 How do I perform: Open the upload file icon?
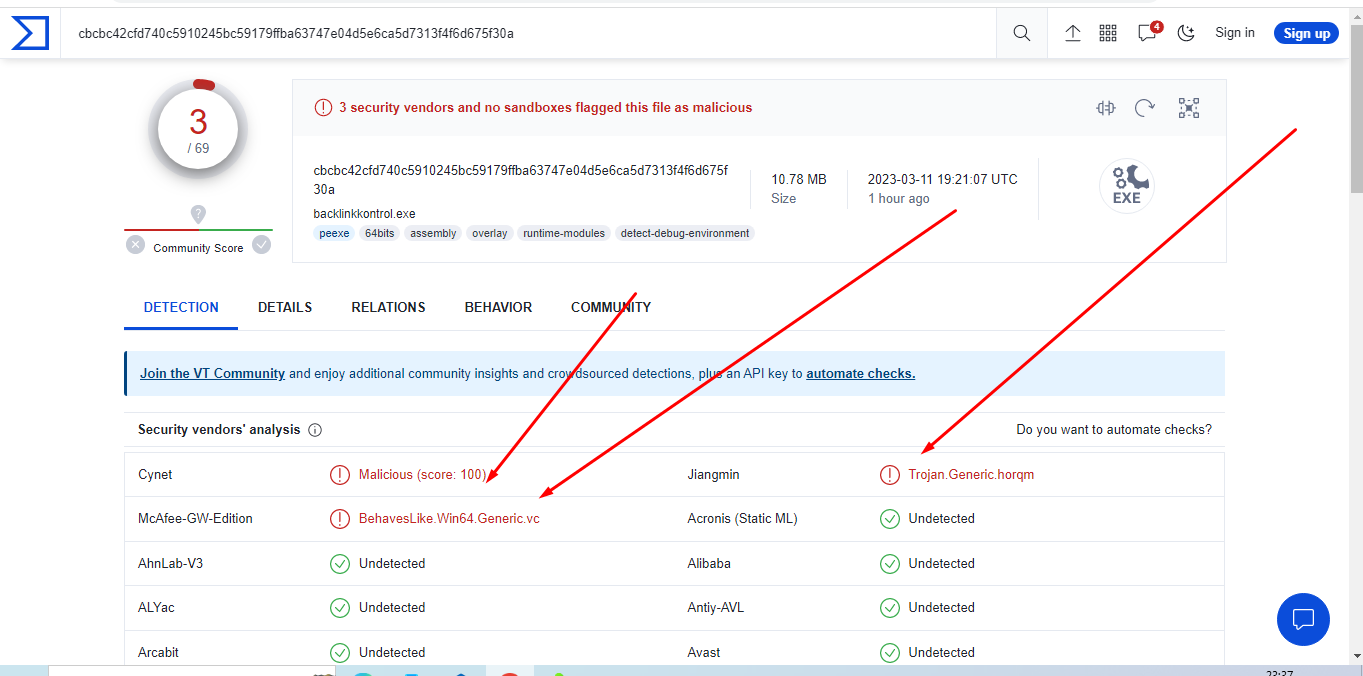tap(1073, 33)
